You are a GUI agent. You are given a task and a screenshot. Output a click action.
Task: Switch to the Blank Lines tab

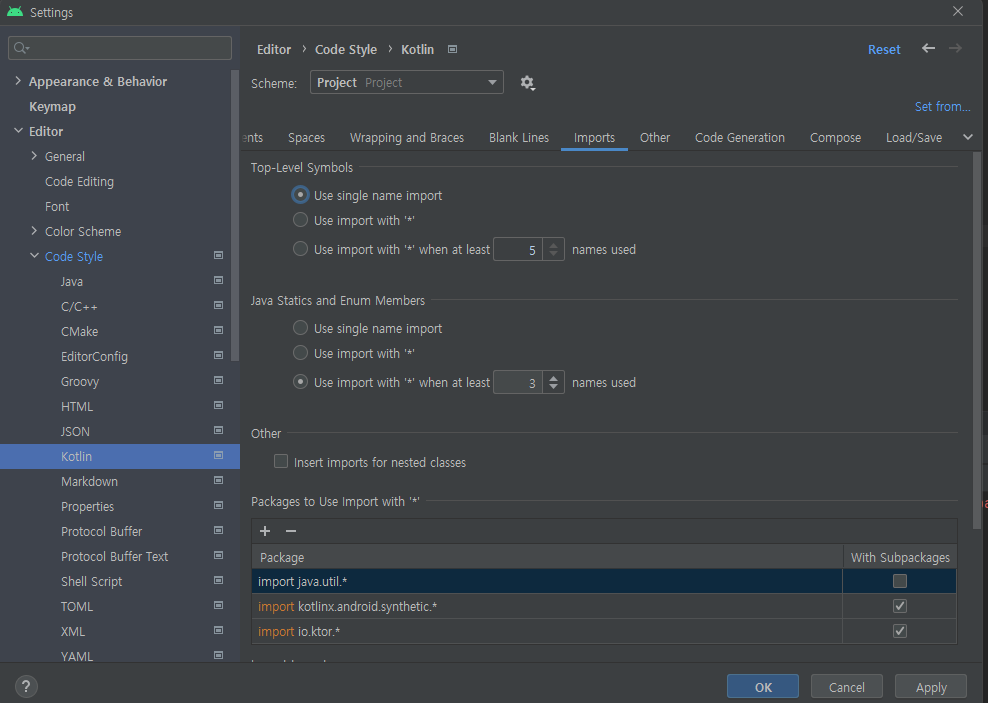tap(519, 137)
